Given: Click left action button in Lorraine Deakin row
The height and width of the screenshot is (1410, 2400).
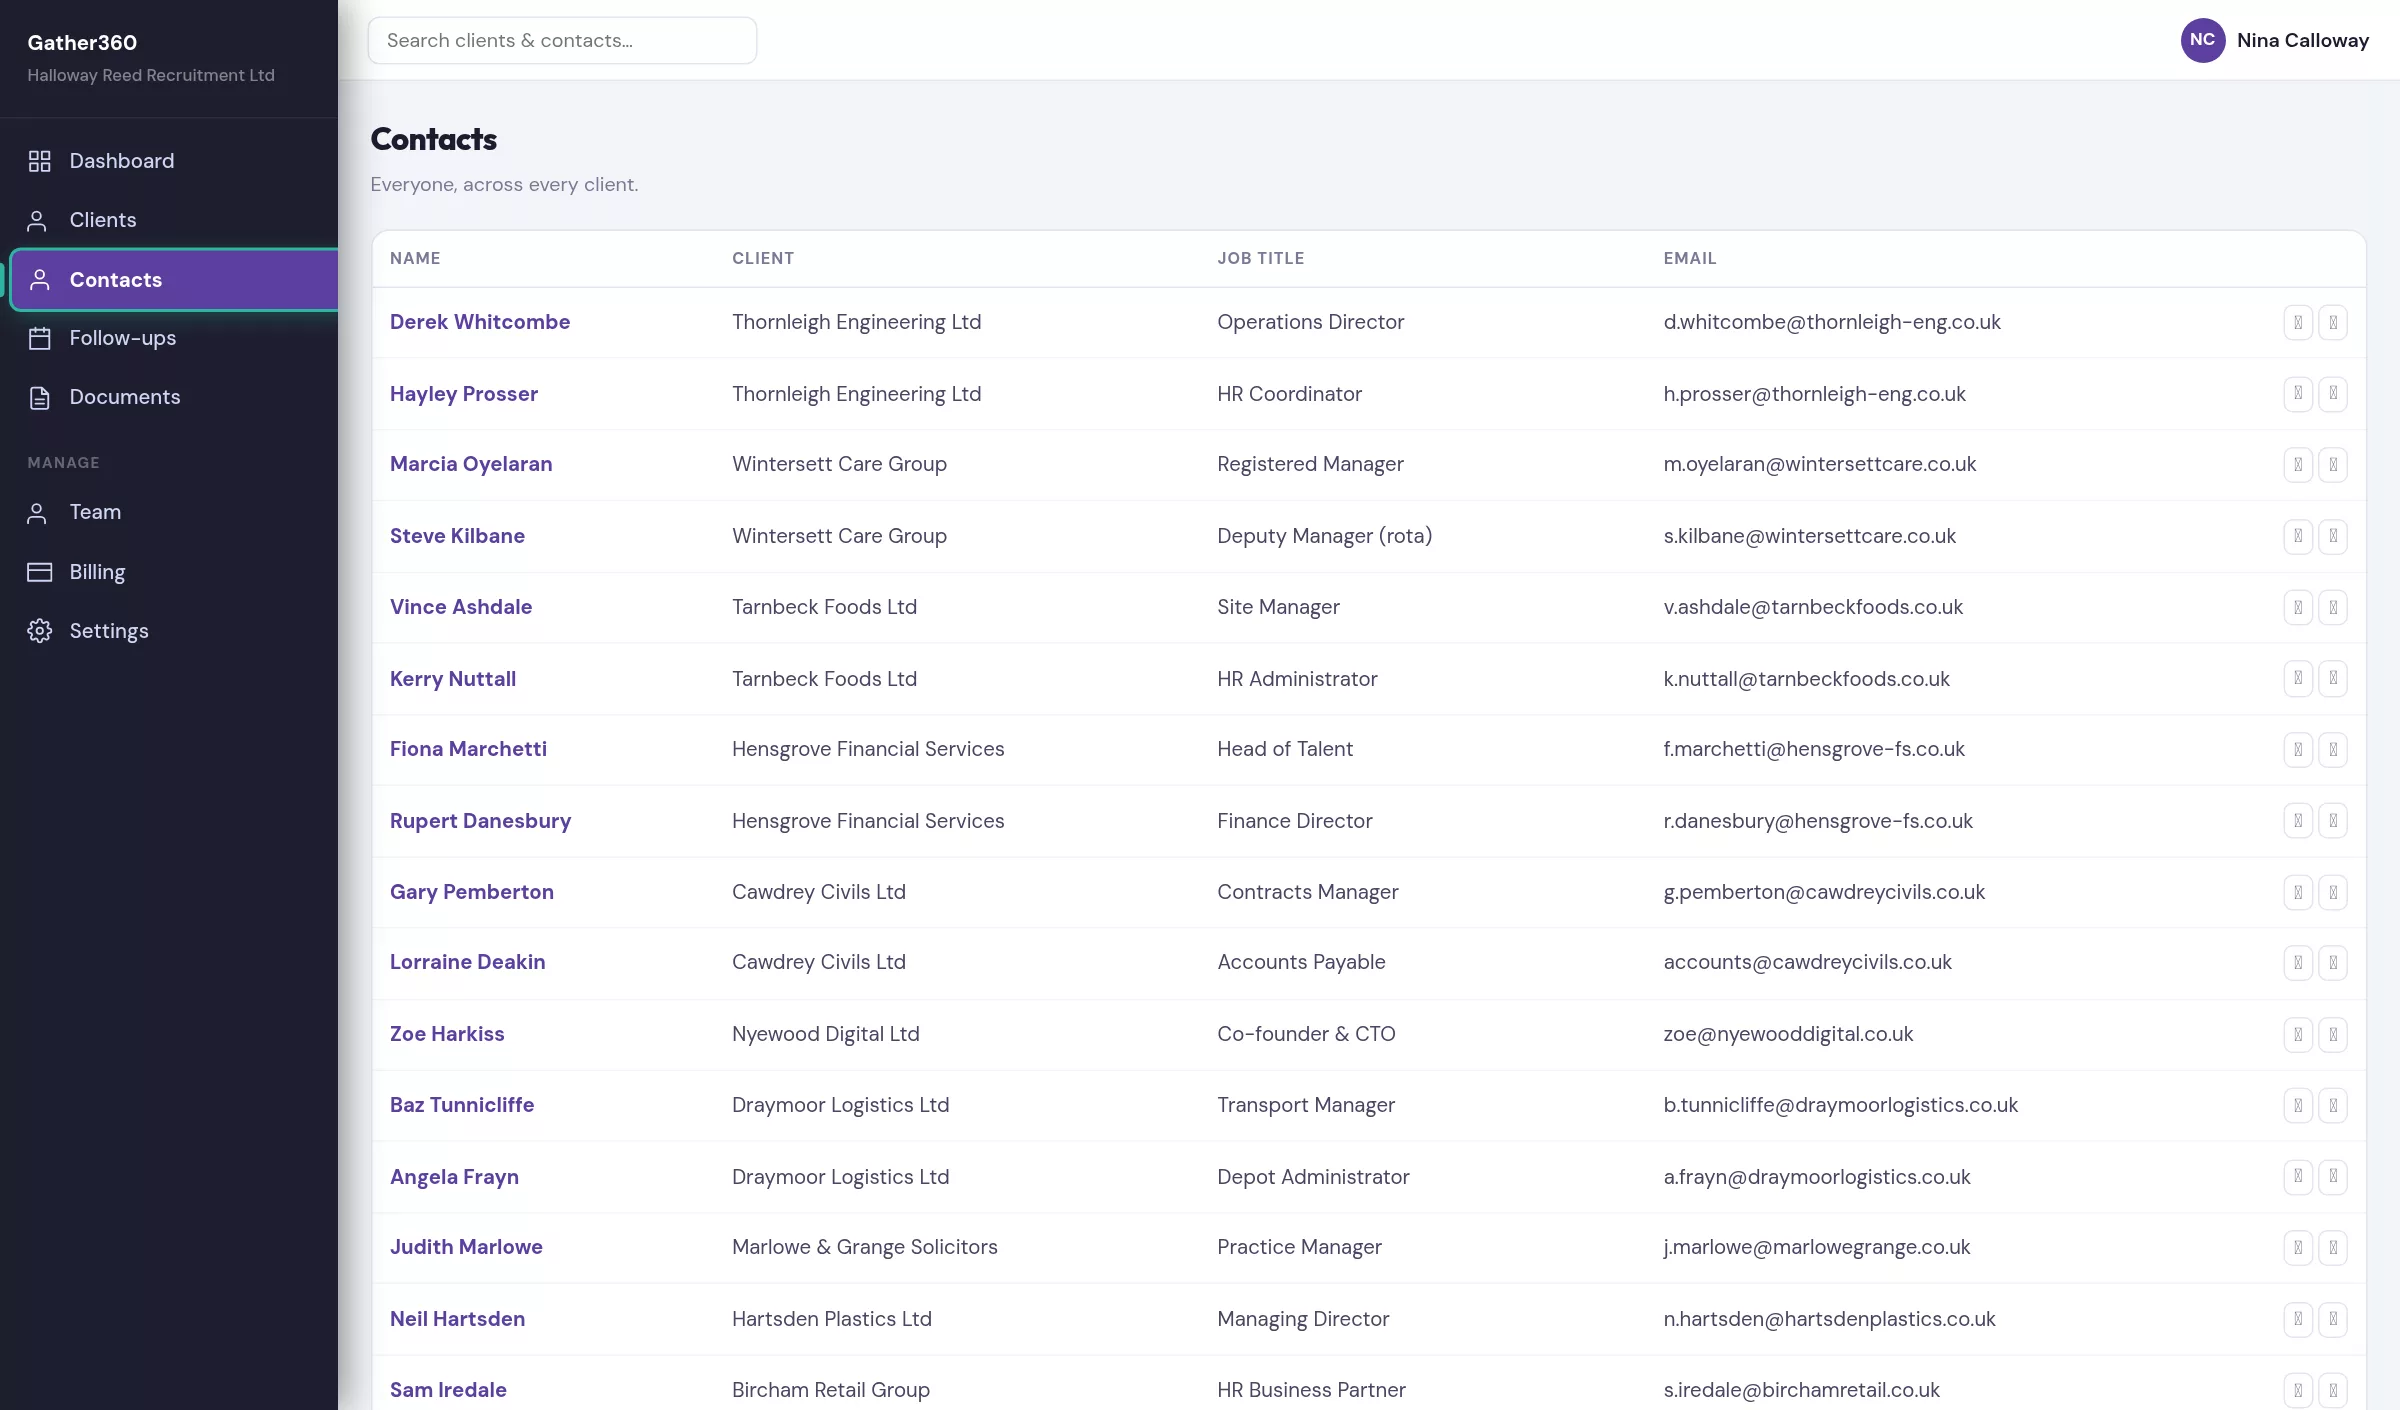Looking at the screenshot, I should pyautogui.click(x=2298, y=962).
